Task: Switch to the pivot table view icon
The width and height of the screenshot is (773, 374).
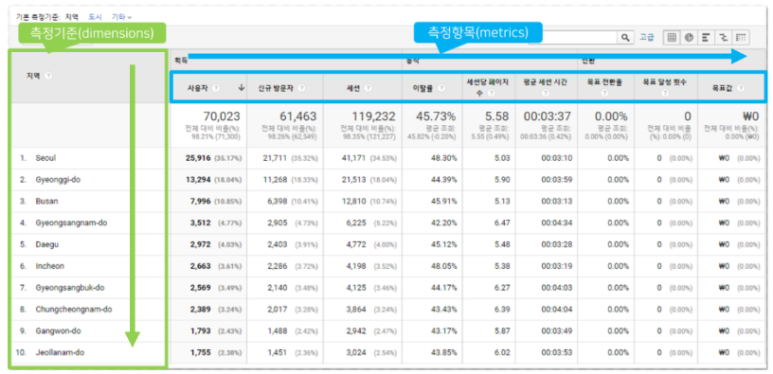Action: [x=740, y=37]
